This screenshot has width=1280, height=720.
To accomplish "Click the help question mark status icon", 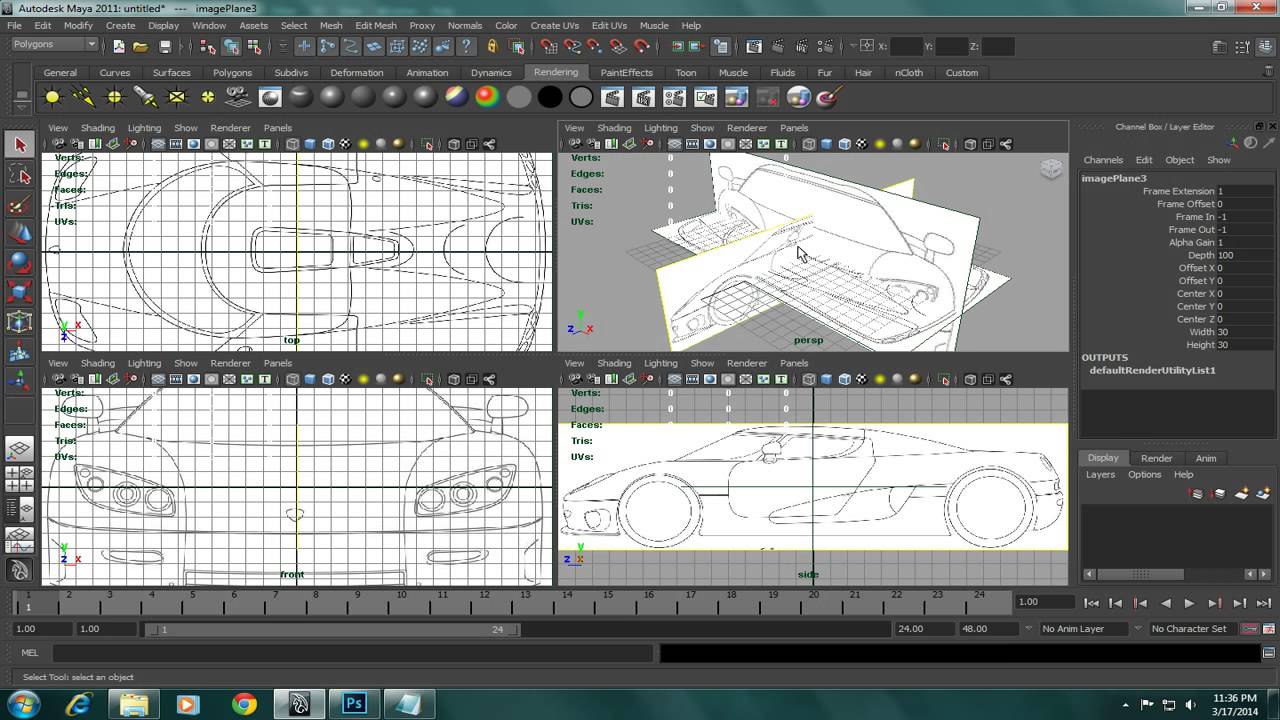I will (x=466, y=46).
